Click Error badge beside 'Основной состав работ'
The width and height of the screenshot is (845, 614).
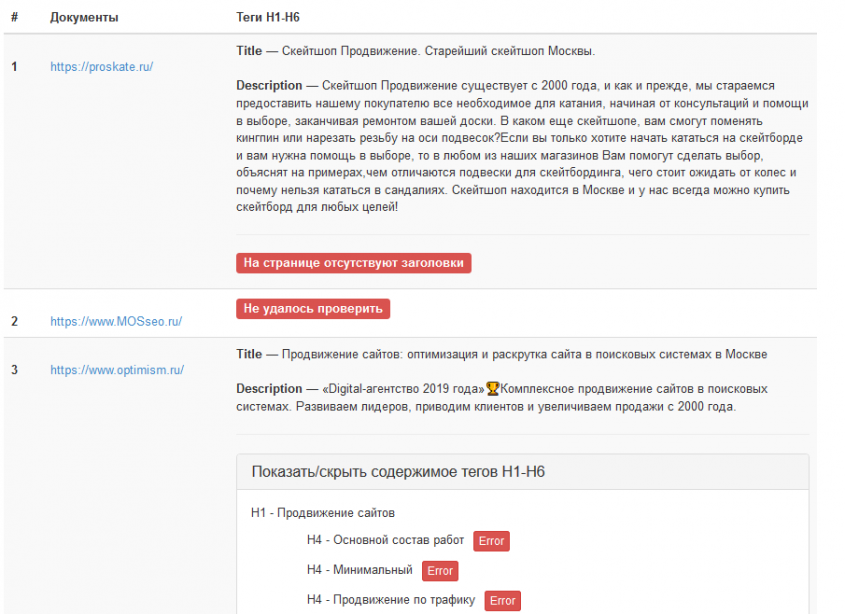pos(491,541)
